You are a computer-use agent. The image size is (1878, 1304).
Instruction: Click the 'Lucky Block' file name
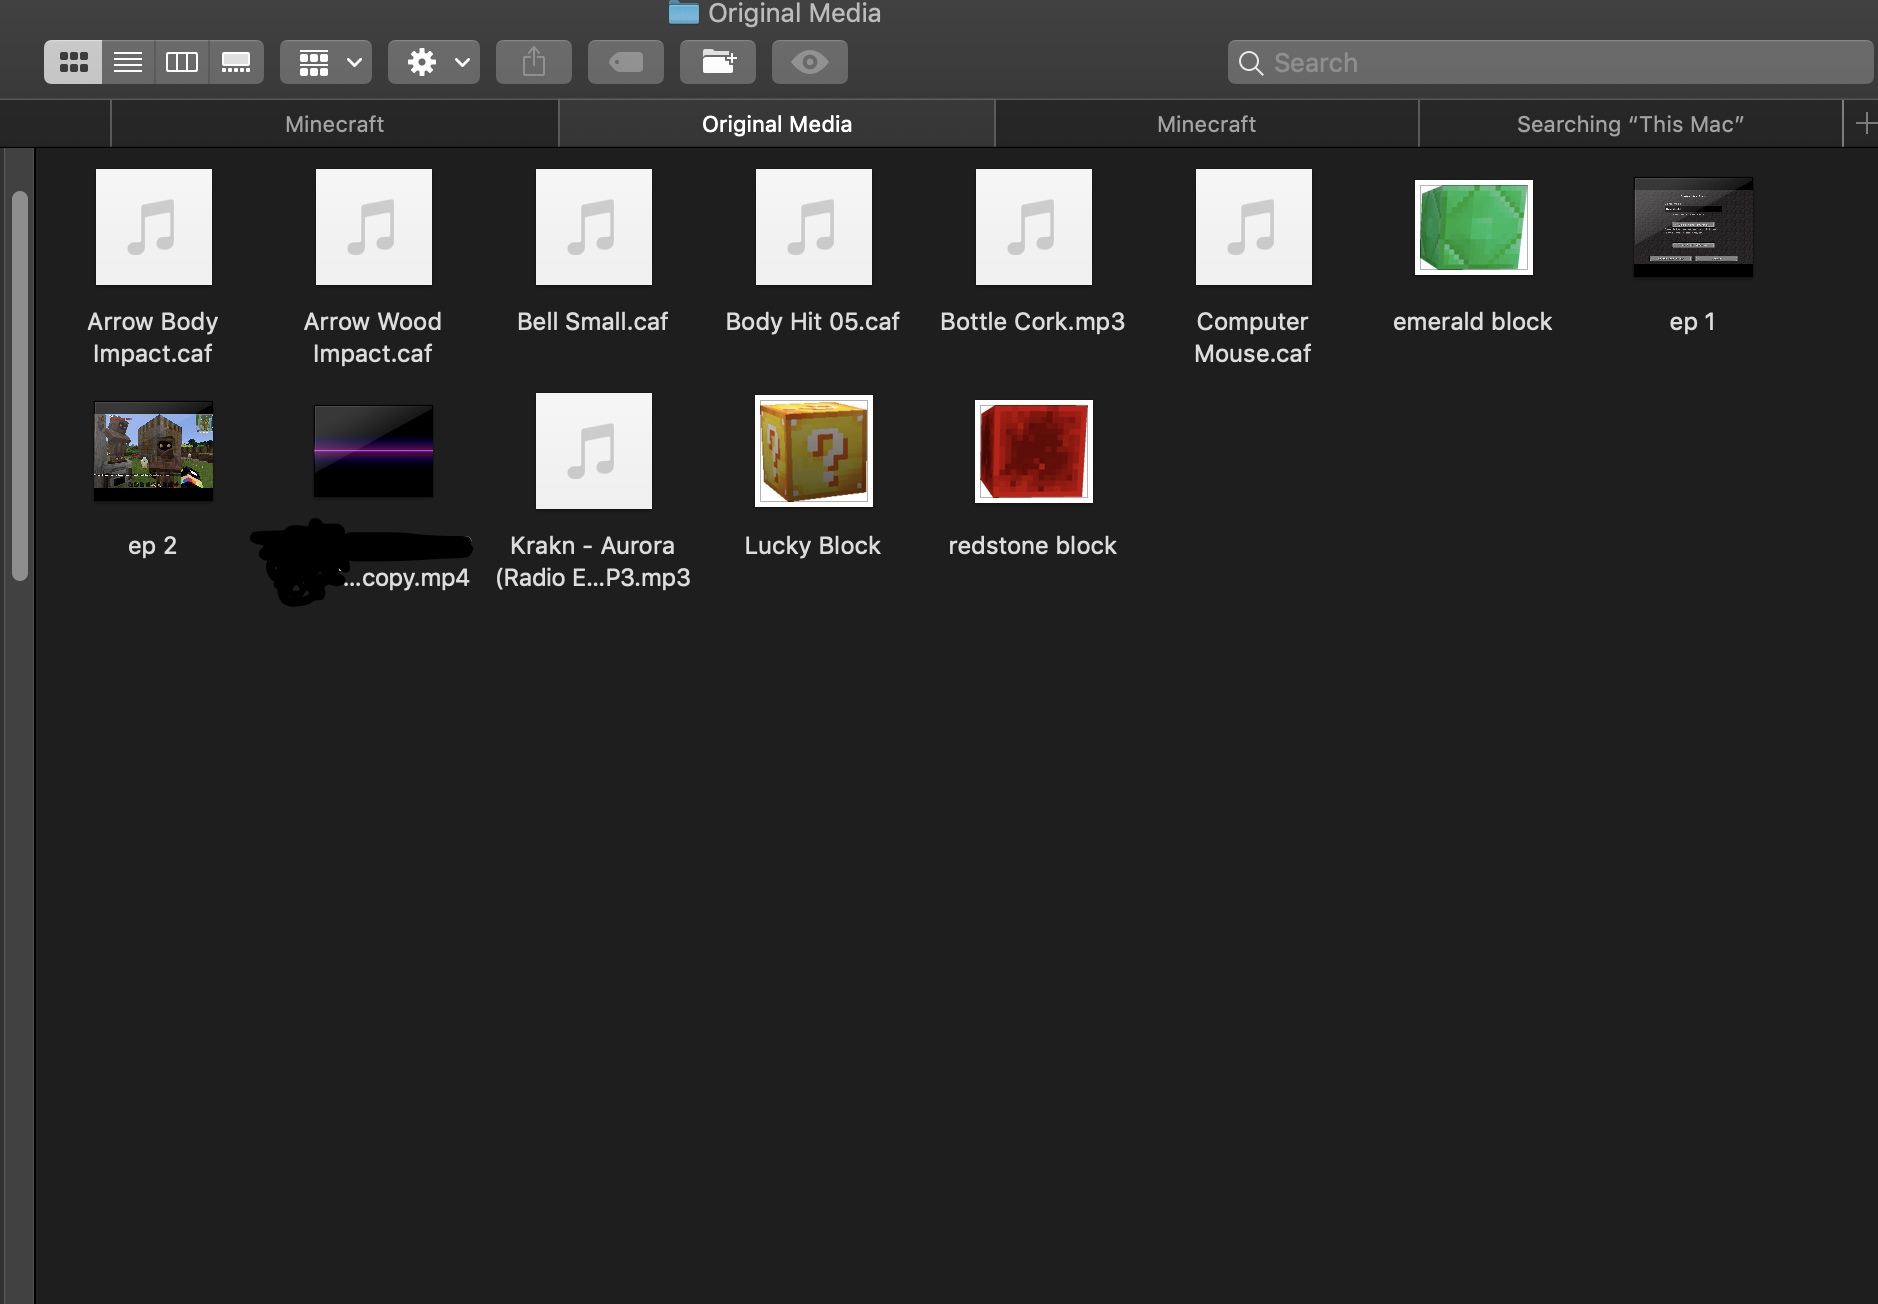[x=813, y=545]
